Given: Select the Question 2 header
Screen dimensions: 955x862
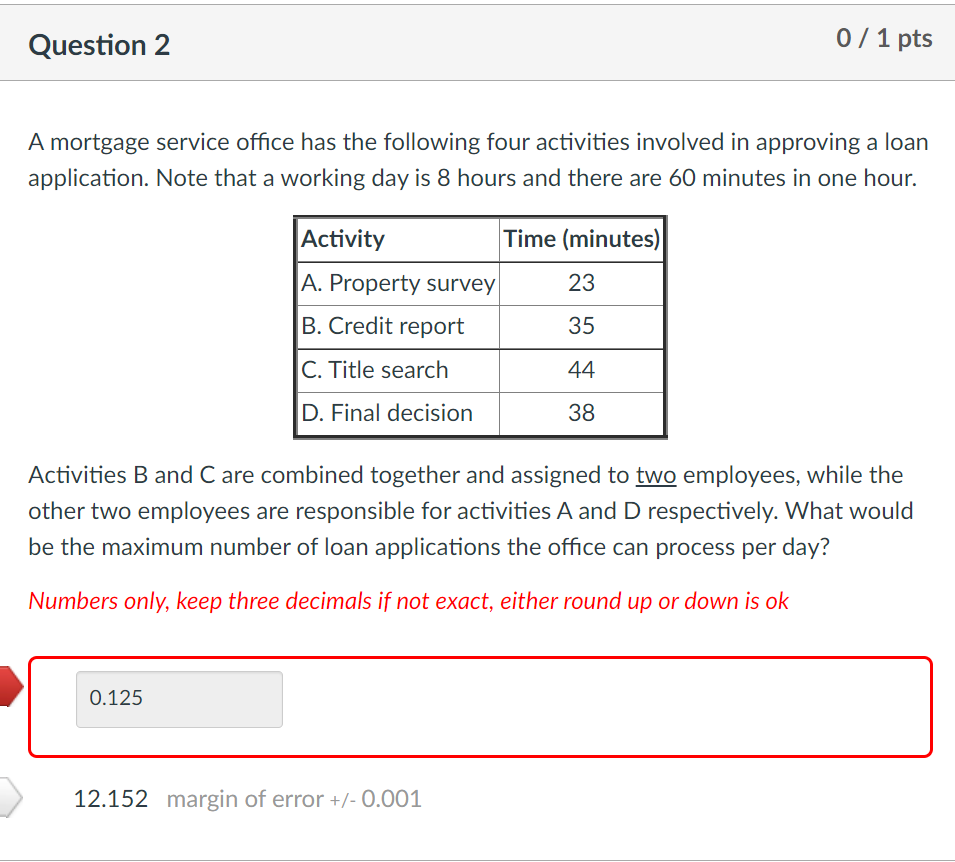Looking at the screenshot, I should point(98,44).
